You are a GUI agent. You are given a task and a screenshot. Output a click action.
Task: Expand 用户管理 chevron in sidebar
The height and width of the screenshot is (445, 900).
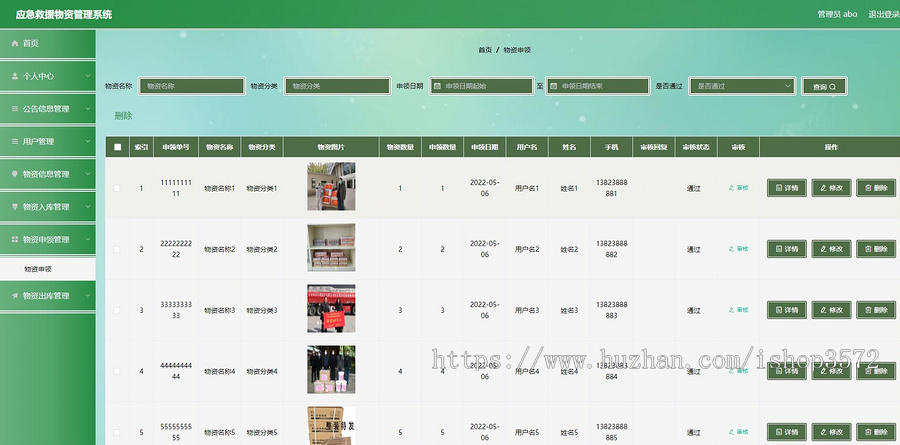click(88, 141)
